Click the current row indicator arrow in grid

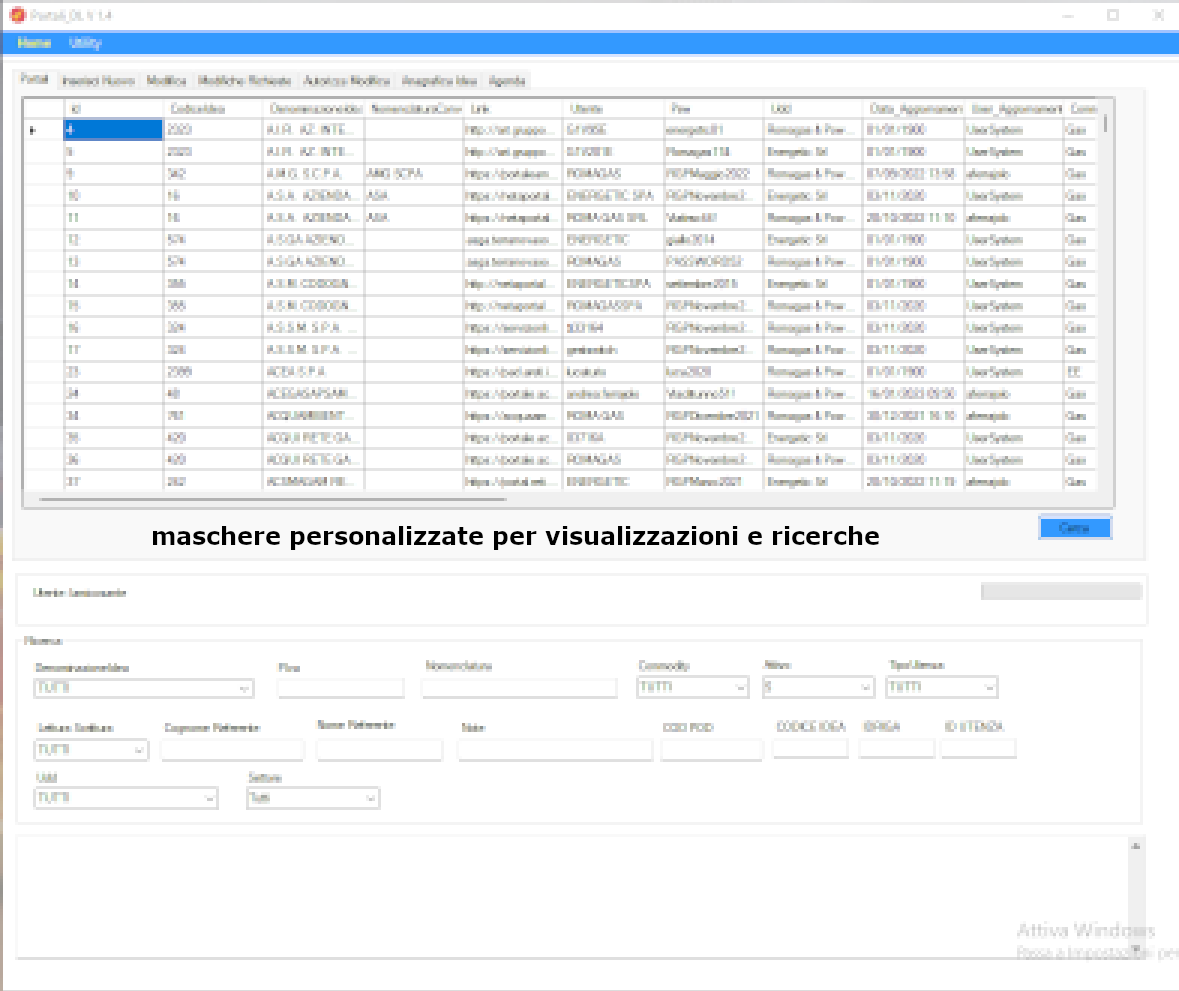[33, 130]
